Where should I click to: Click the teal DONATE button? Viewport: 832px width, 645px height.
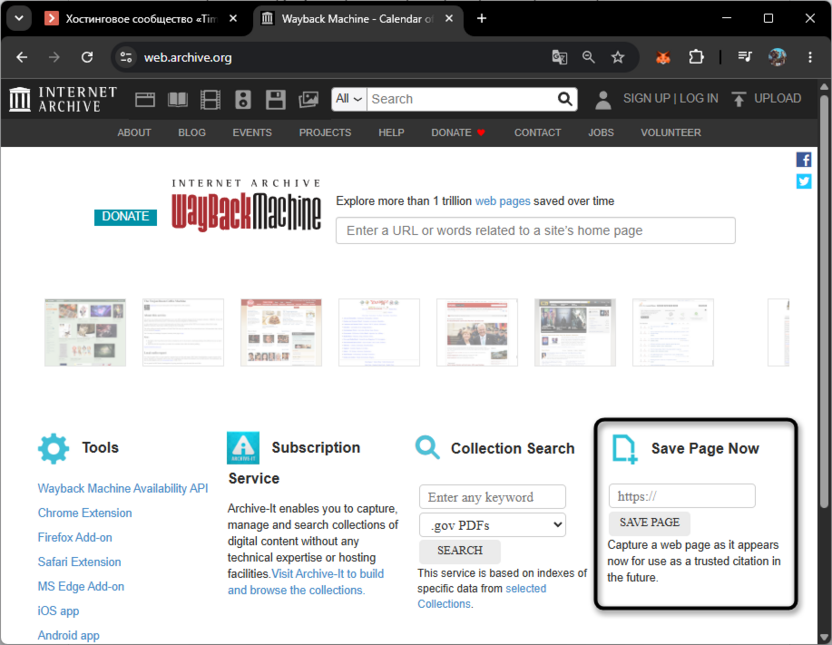coord(125,216)
